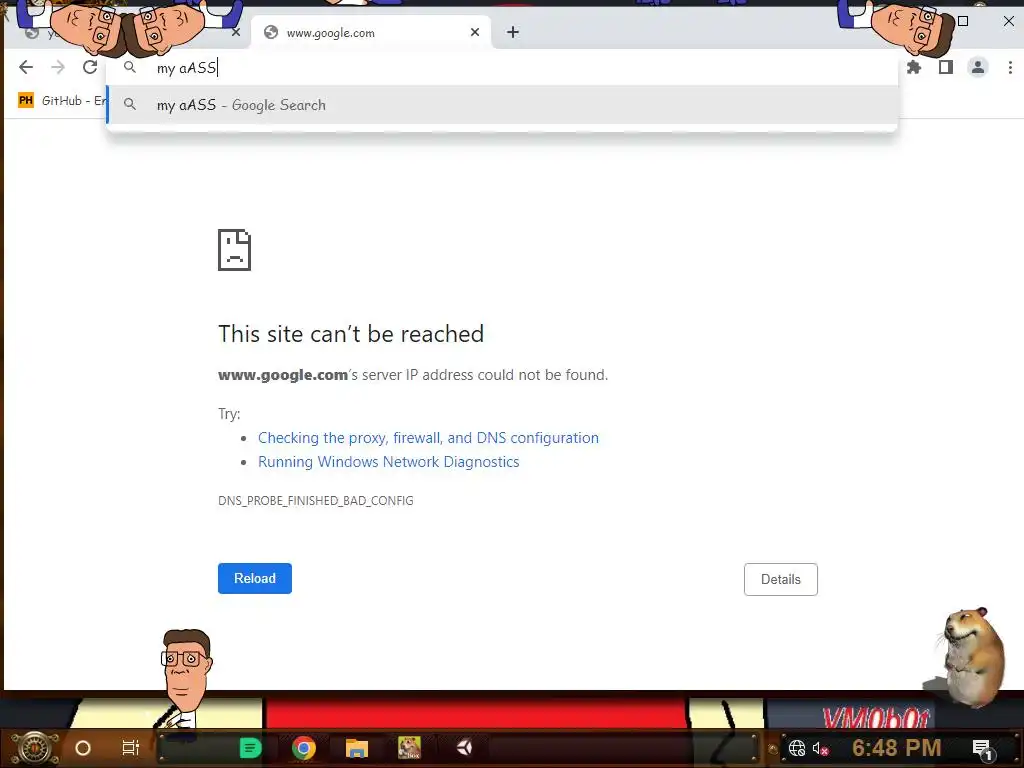Maximize the Chrome window
This screenshot has height=768, width=1024.
point(963,21)
